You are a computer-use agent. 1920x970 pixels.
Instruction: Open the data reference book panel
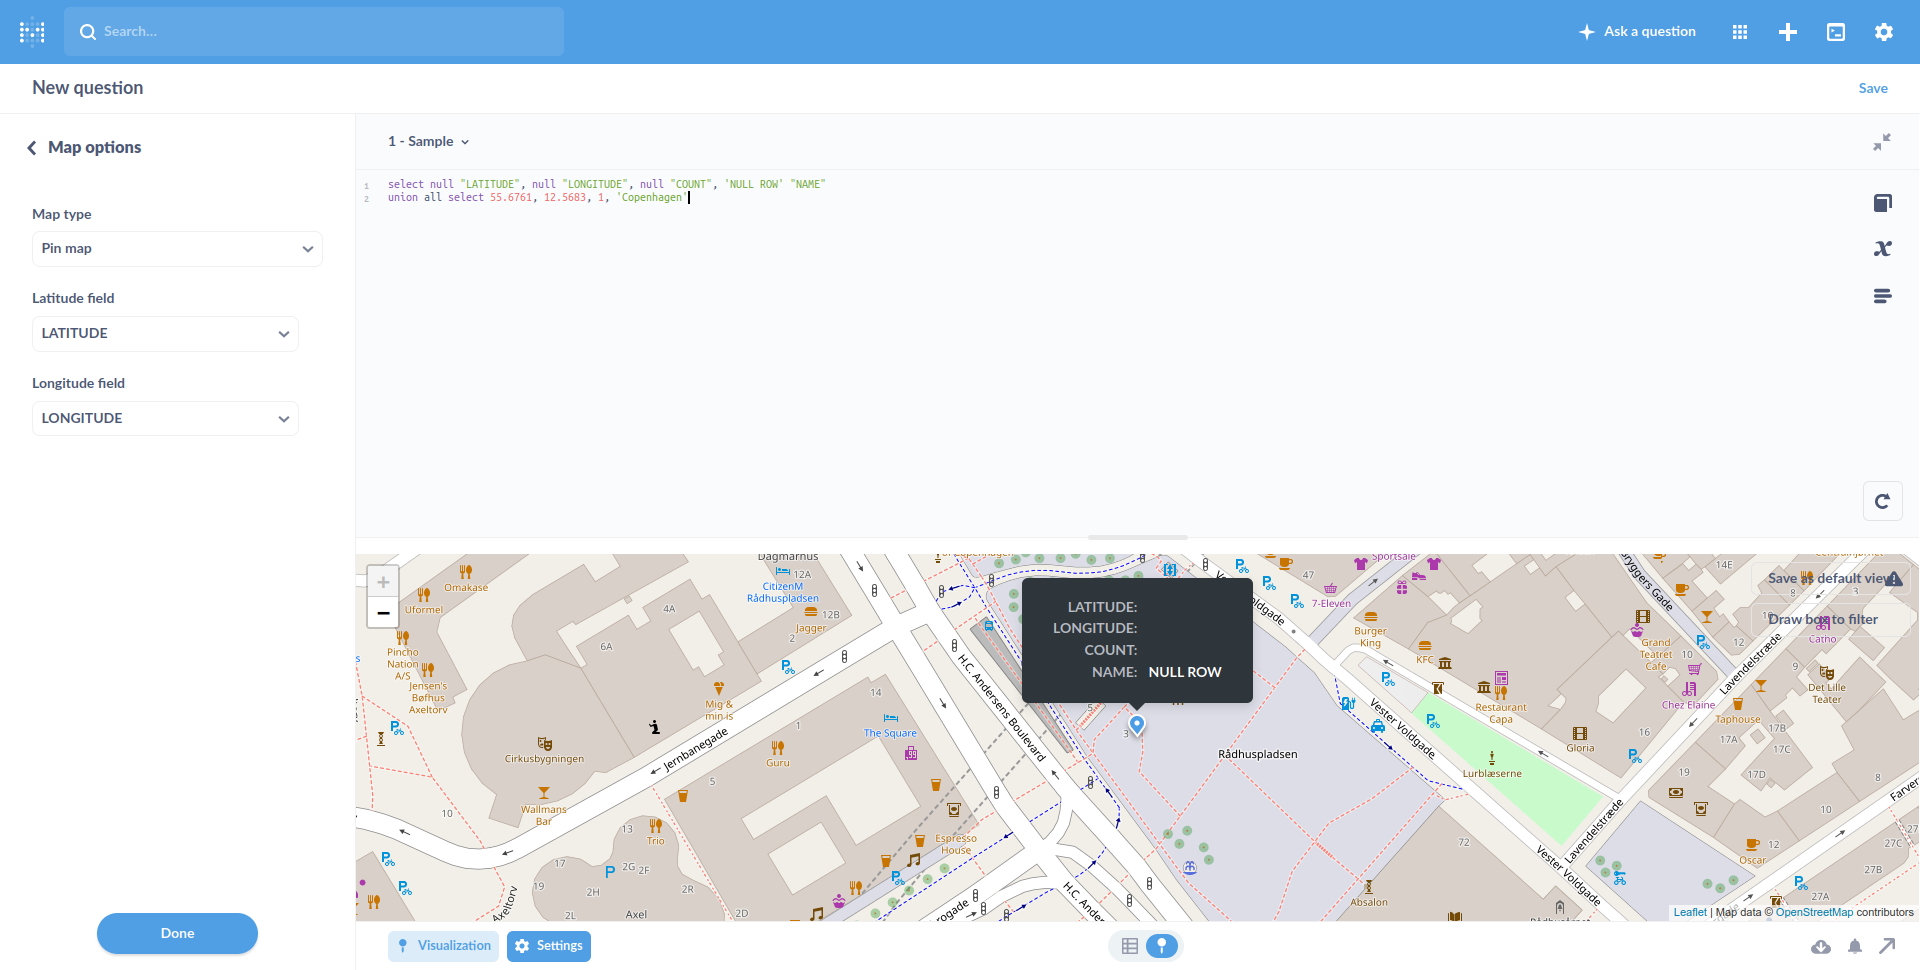click(1883, 203)
